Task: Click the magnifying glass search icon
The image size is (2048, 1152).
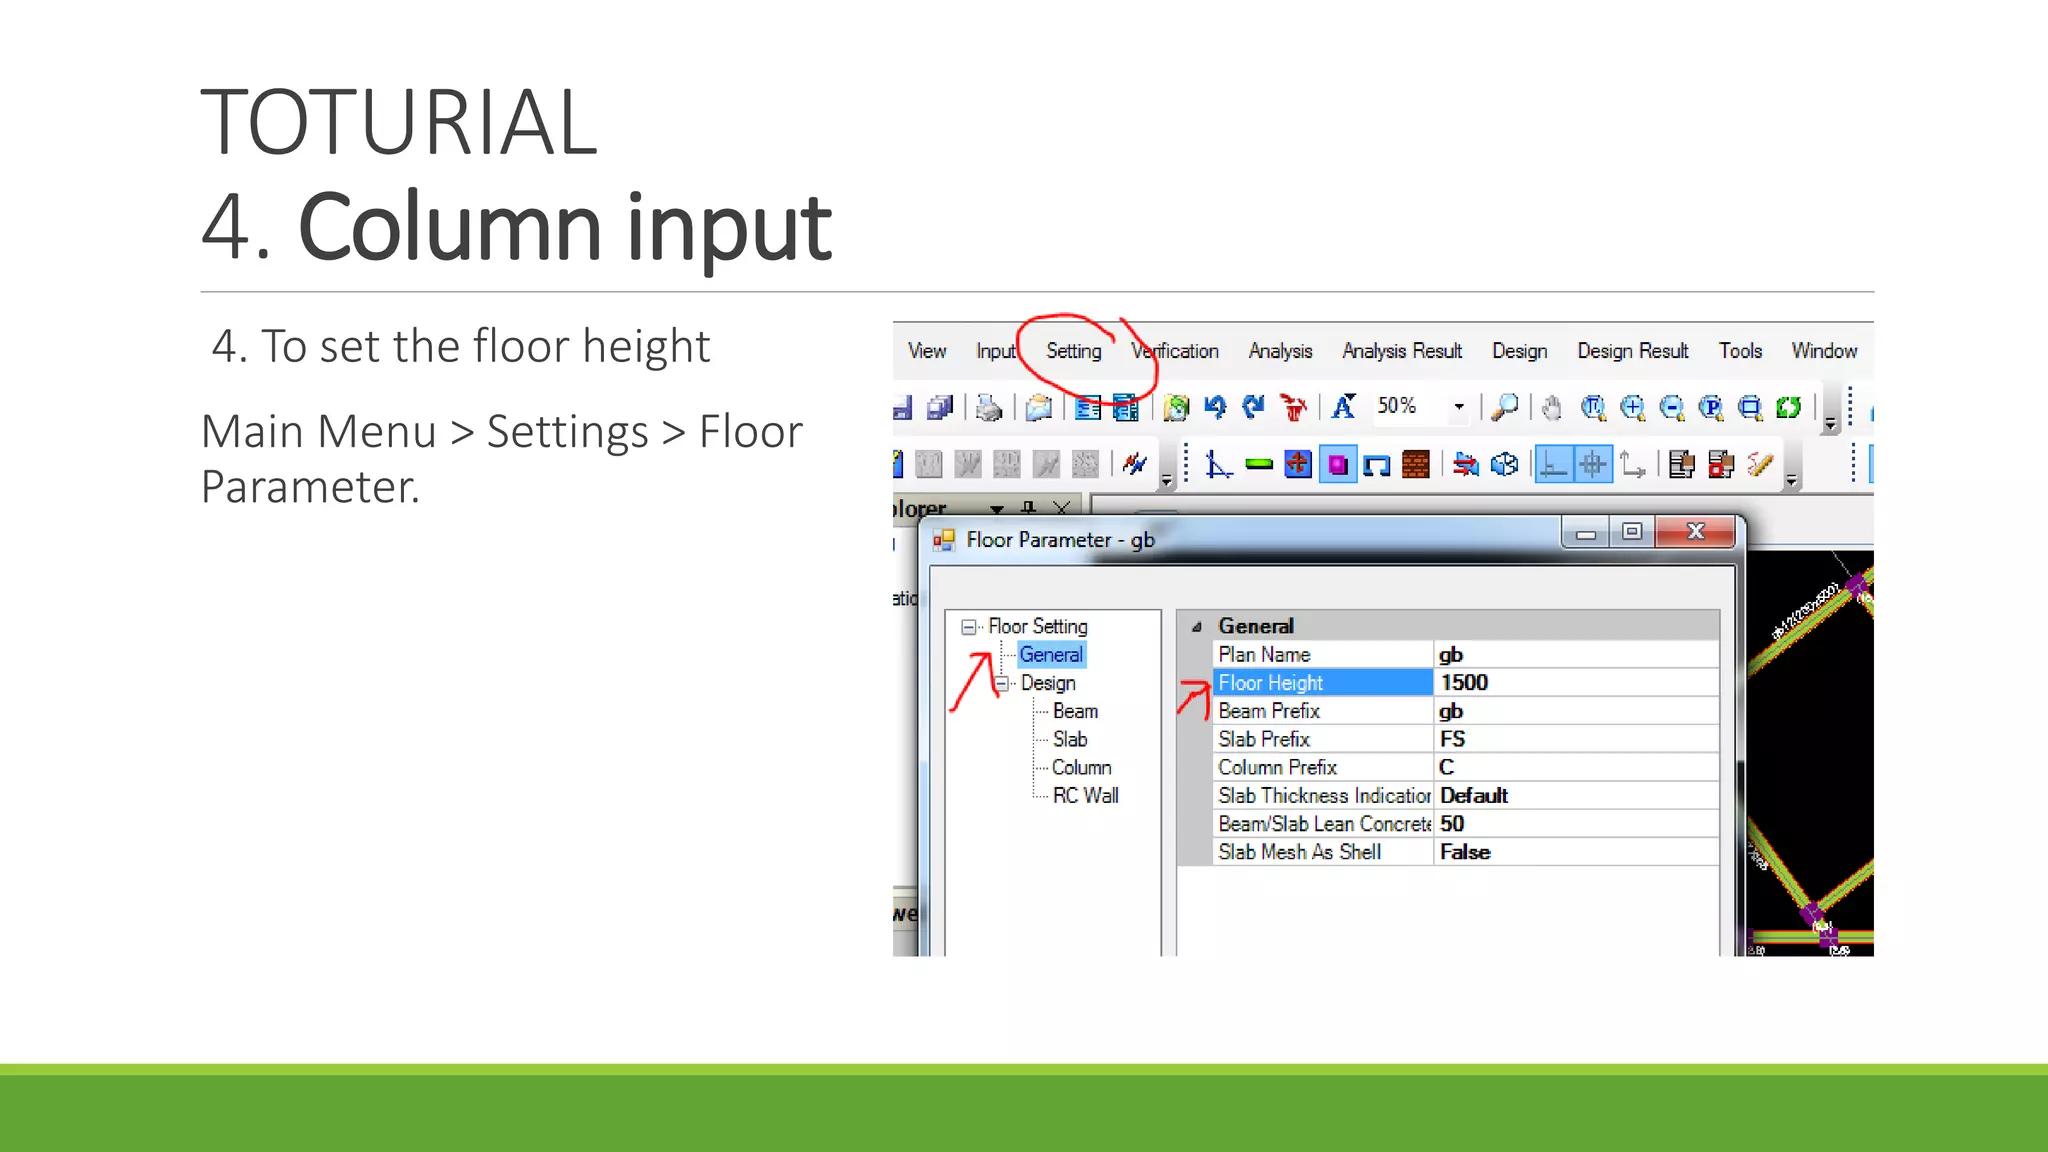Action: 1504,407
